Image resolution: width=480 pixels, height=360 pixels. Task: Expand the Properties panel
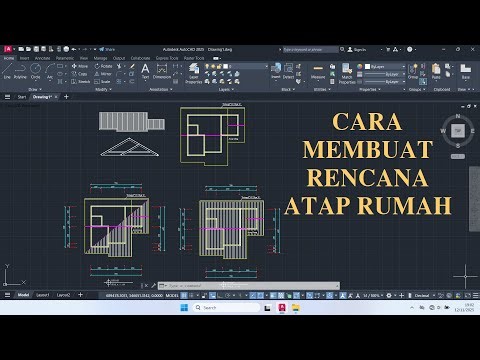(x=370, y=89)
